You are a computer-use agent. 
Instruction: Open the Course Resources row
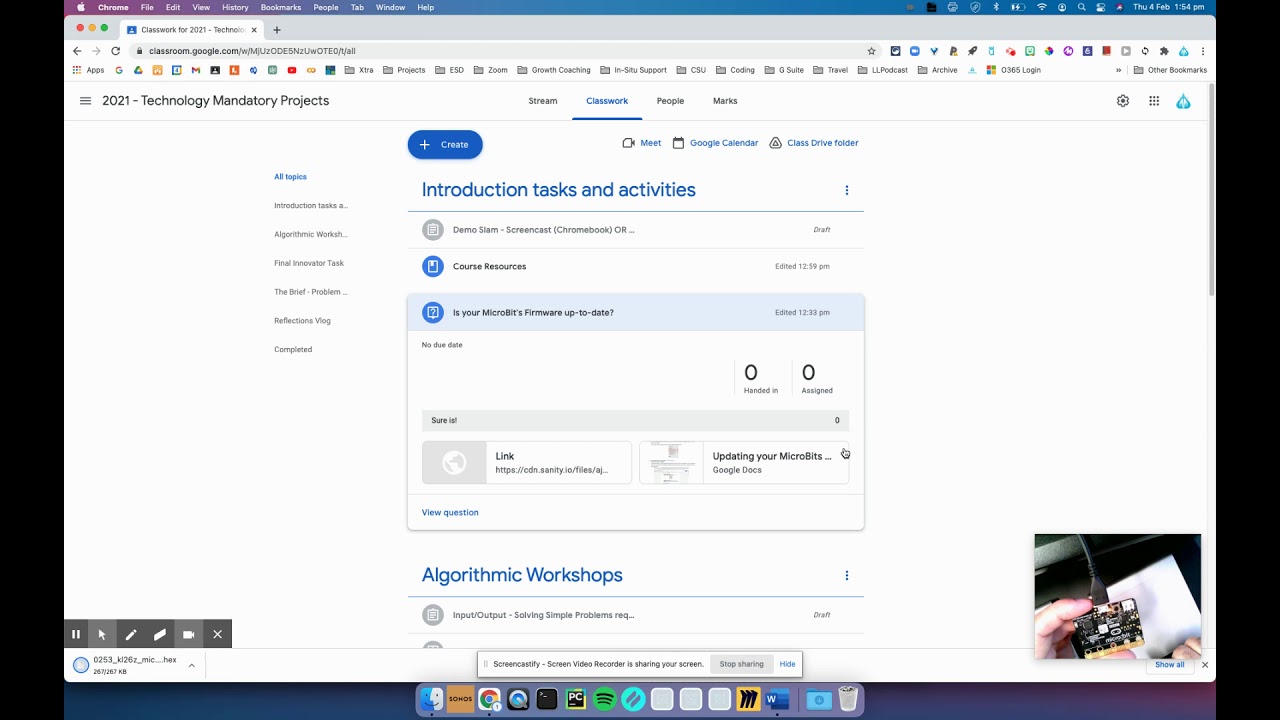point(636,266)
